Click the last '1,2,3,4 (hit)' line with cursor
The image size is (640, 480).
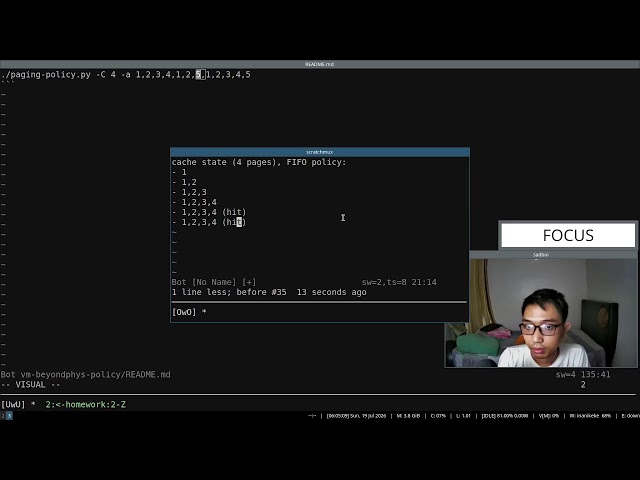209,222
